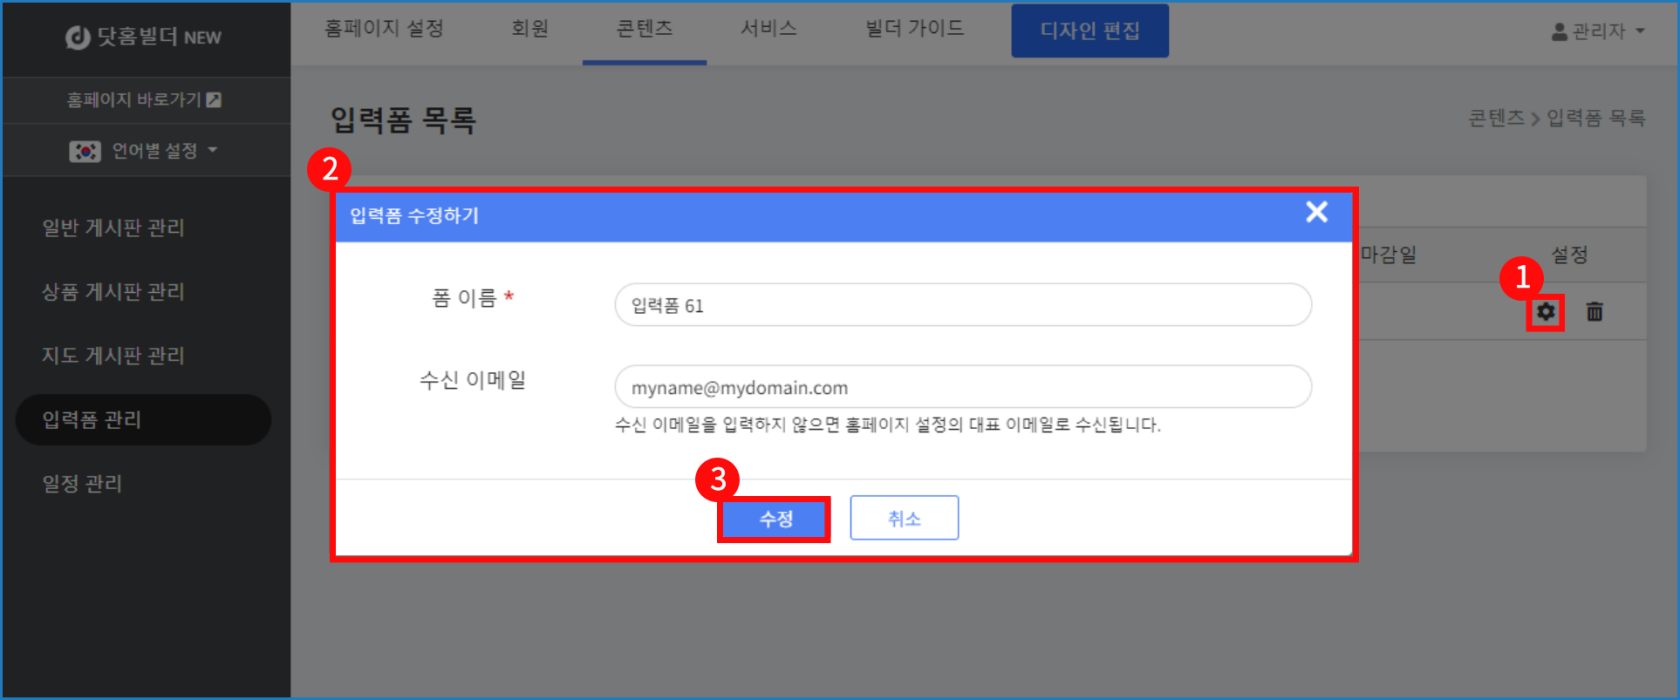Click the trash delete icon

click(x=1594, y=312)
